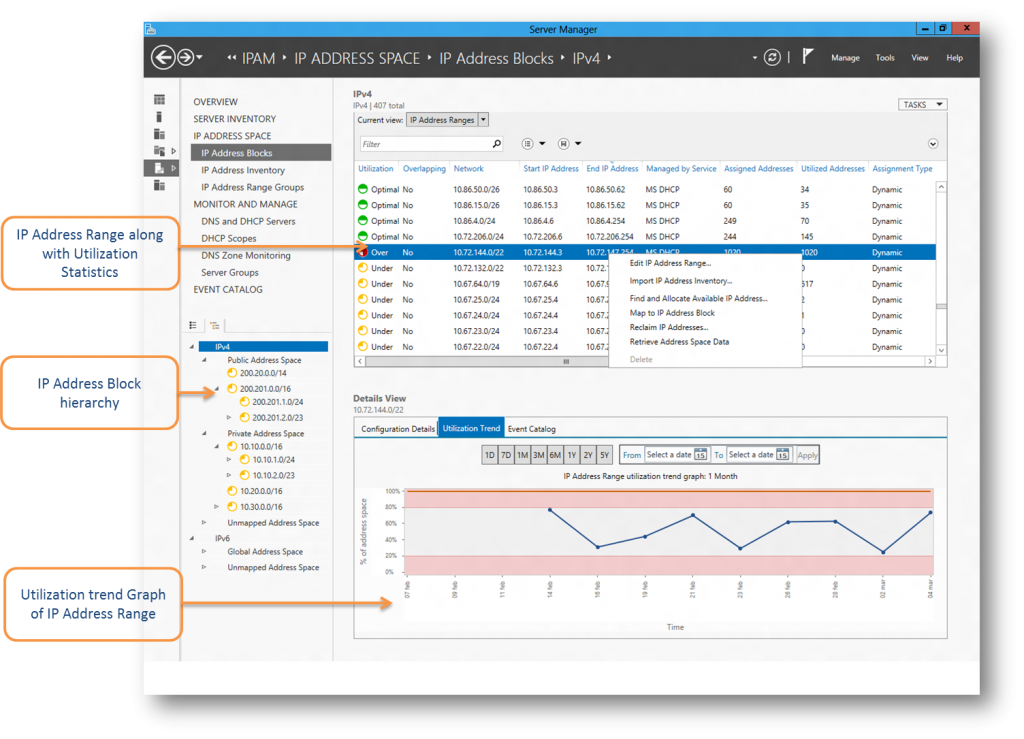
Task: Set trend range with the 5Y button
Action: 604,455
